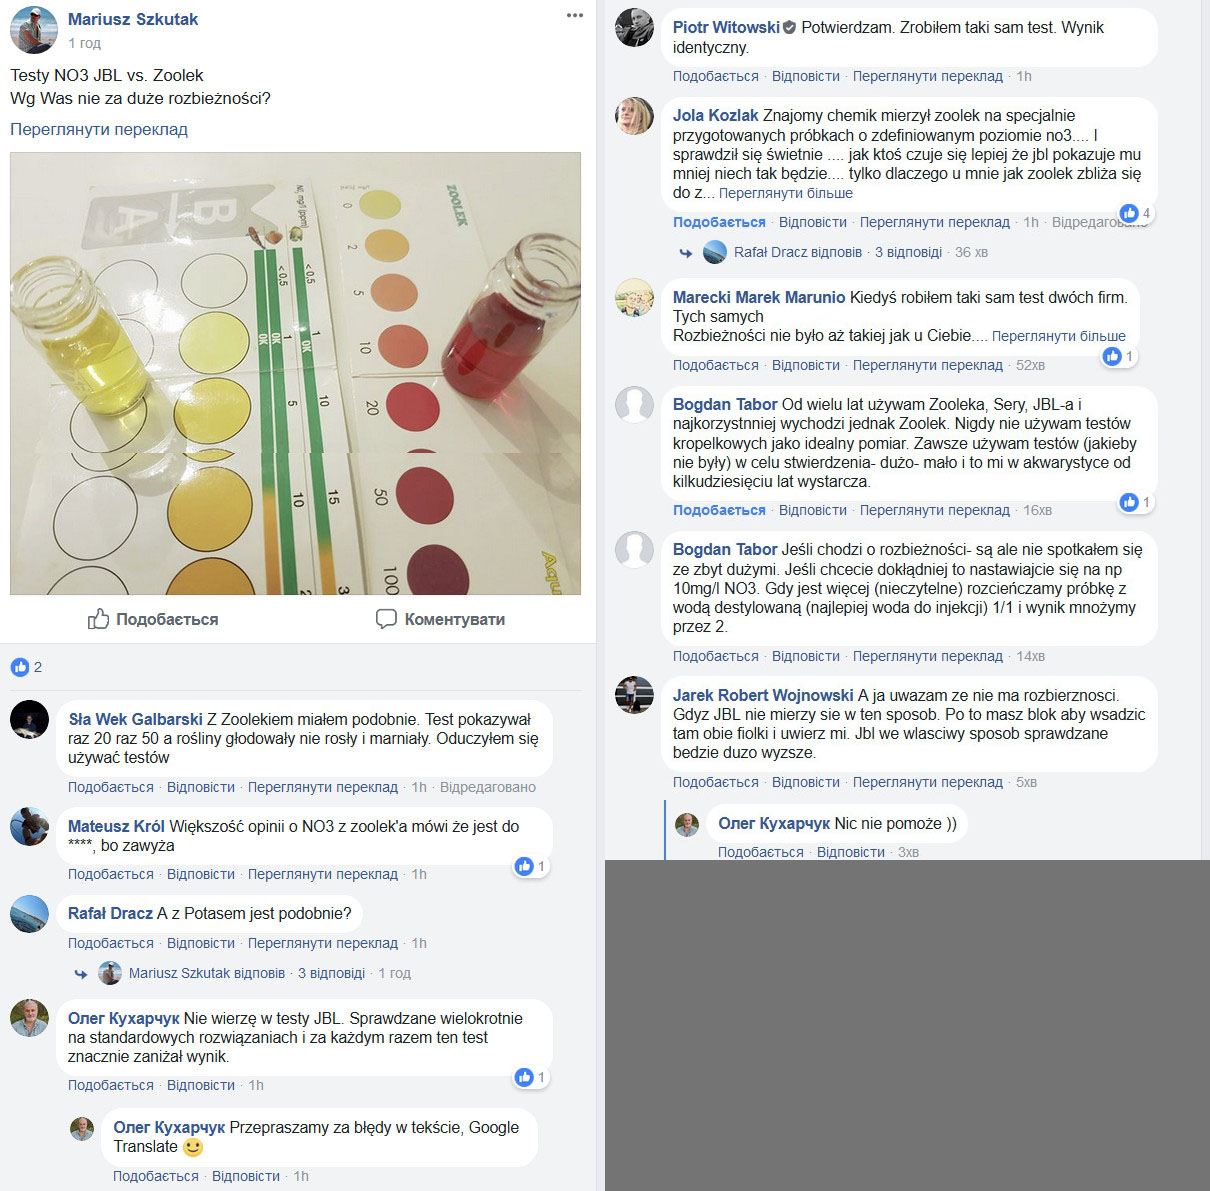
Task: Expand Jola Kozlak comment with Переглянути більше
Action: click(x=786, y=193)
